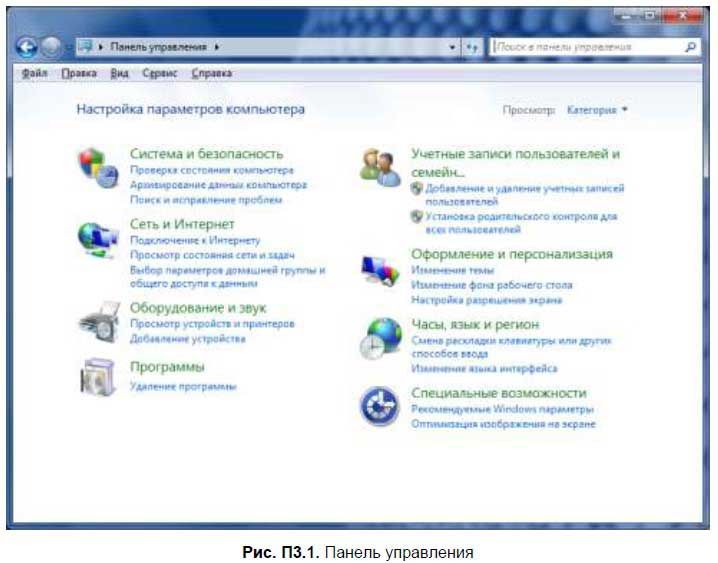Click Архивирование данных компьютера link
This screenshot has height=563, width=718.
coord(218,184)
